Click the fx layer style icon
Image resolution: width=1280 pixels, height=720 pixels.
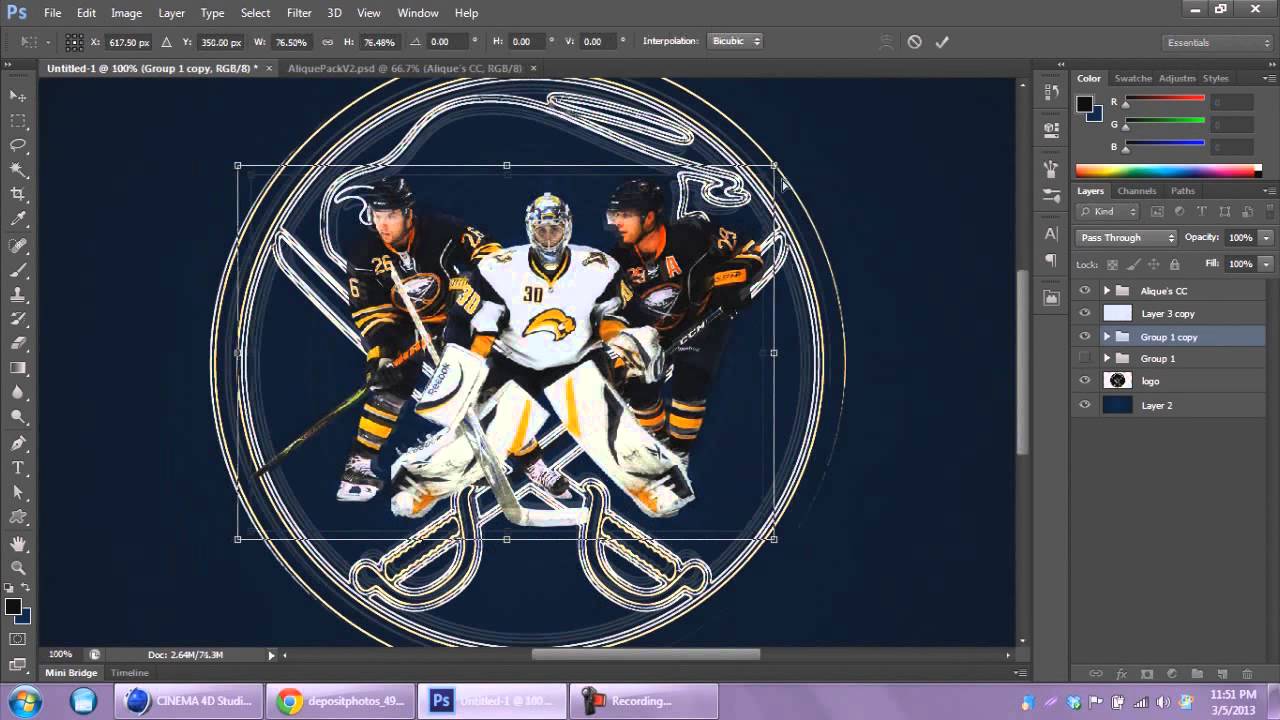coord(1121,674)
